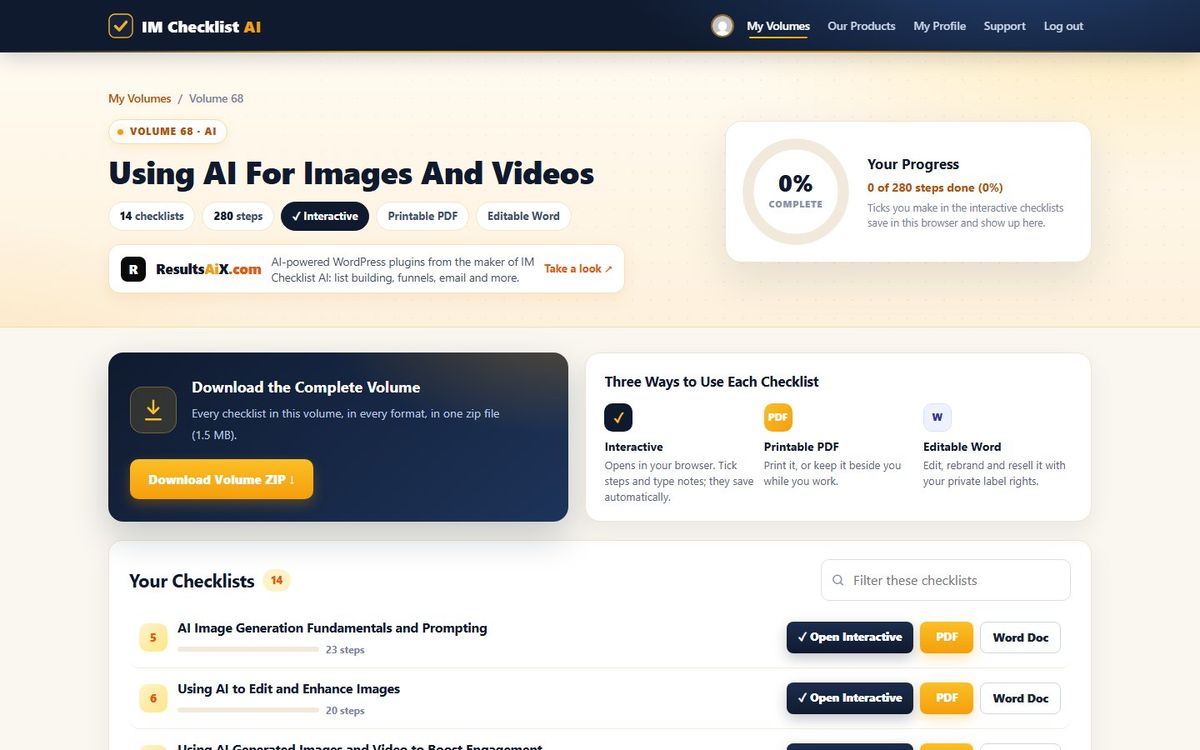1200x750 pixels.
Task: Click the Download the Complete Volume heading
Action: click(306, 387)
